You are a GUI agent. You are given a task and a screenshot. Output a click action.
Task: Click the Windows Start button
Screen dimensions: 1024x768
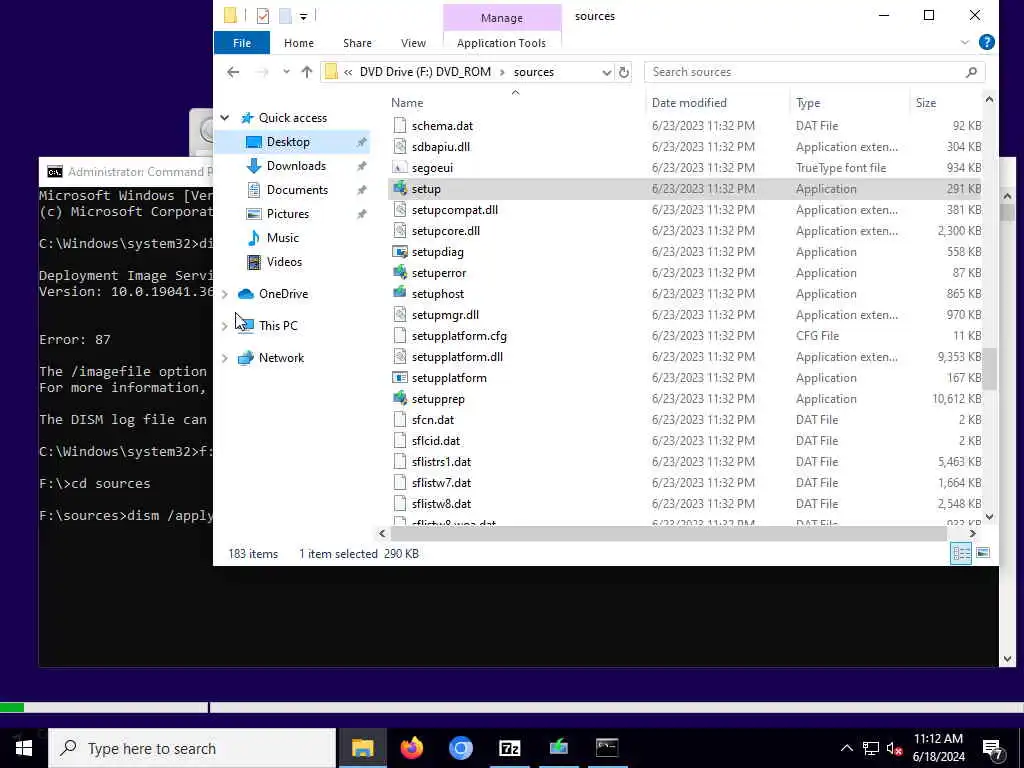tap(24, 748)
